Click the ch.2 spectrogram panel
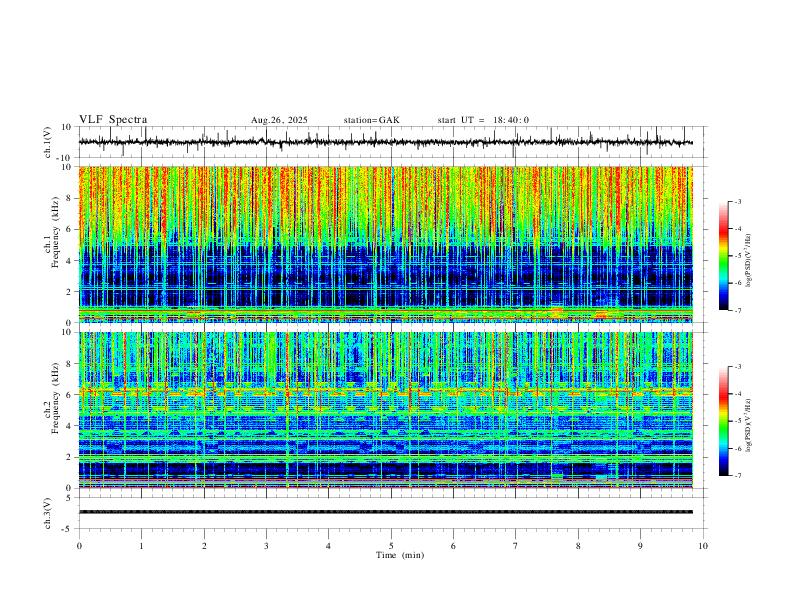792x612 pixels. (x=386, y=410)
